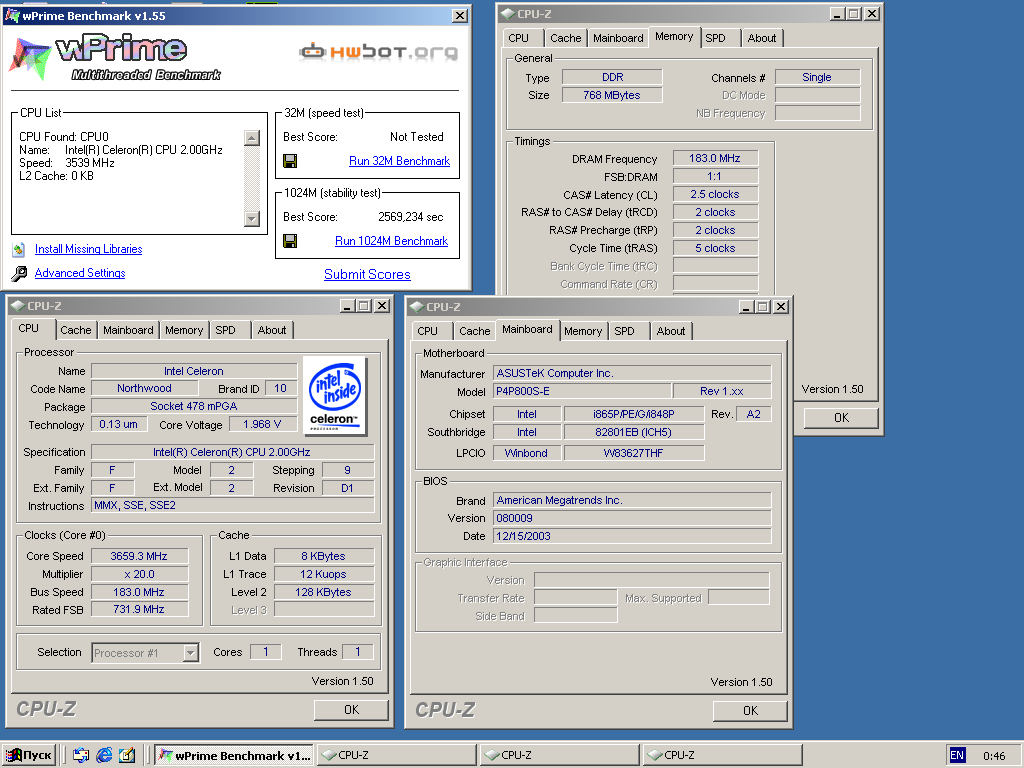Screen dimensions: 1024x768
Task: Open the Internet Explorer quick launch icon
Action: 104,755
